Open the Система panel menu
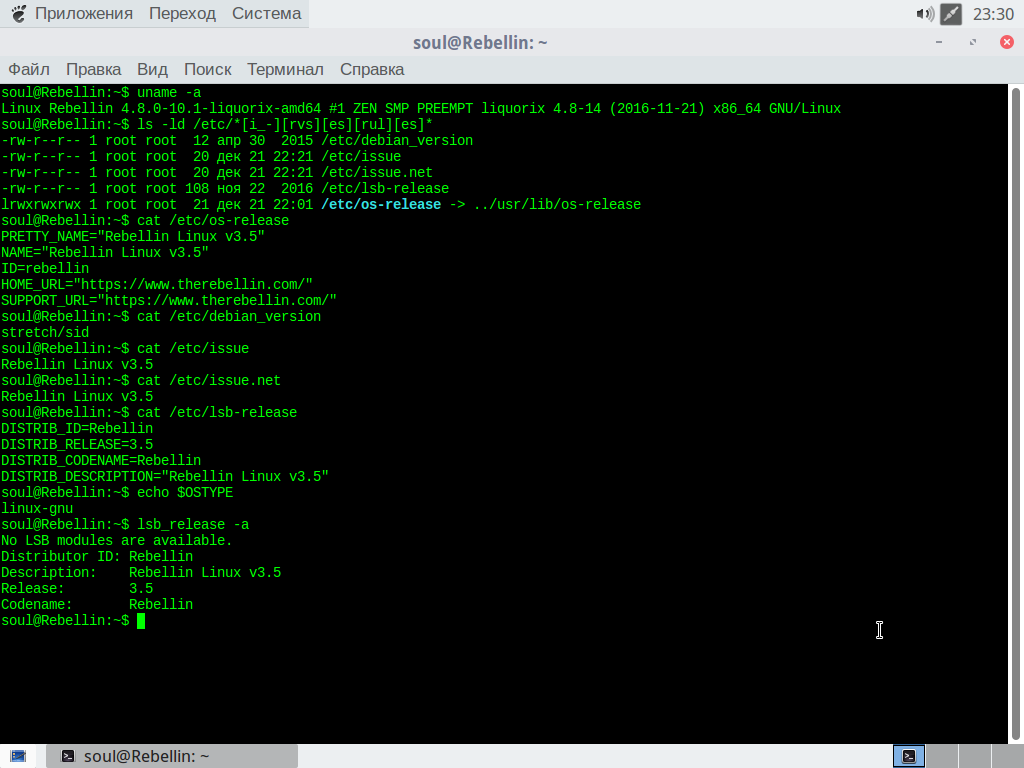 tap(266, 13)
